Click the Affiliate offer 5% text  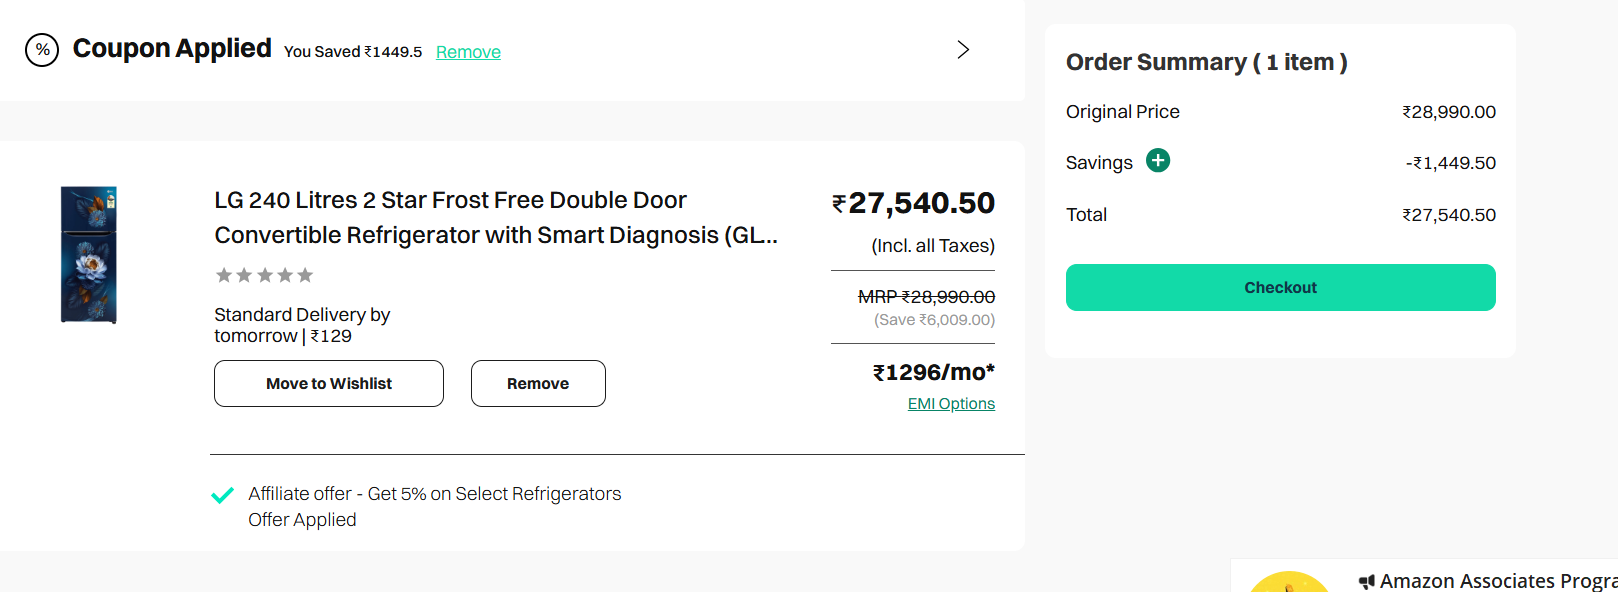pyautogui.click(x=435, y=494)
